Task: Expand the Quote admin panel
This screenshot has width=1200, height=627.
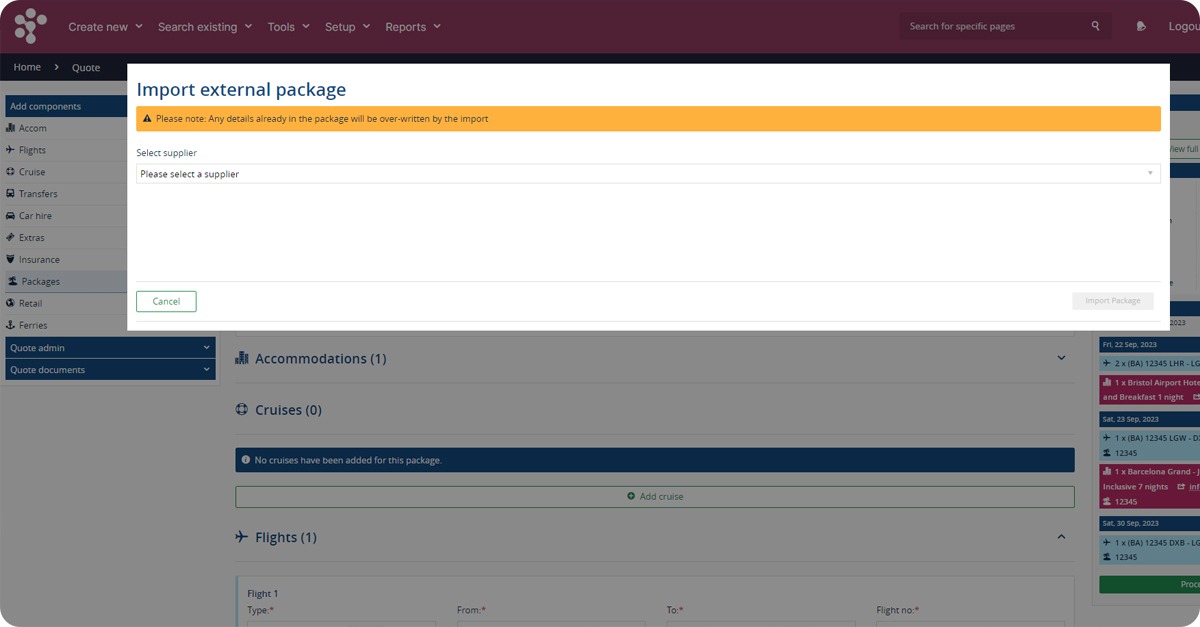Action: (108, 348)
